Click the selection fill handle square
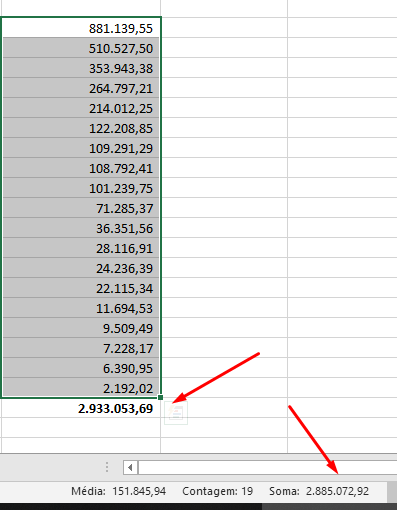The width and height of the screenshot is (397, 510). point(160,397)
